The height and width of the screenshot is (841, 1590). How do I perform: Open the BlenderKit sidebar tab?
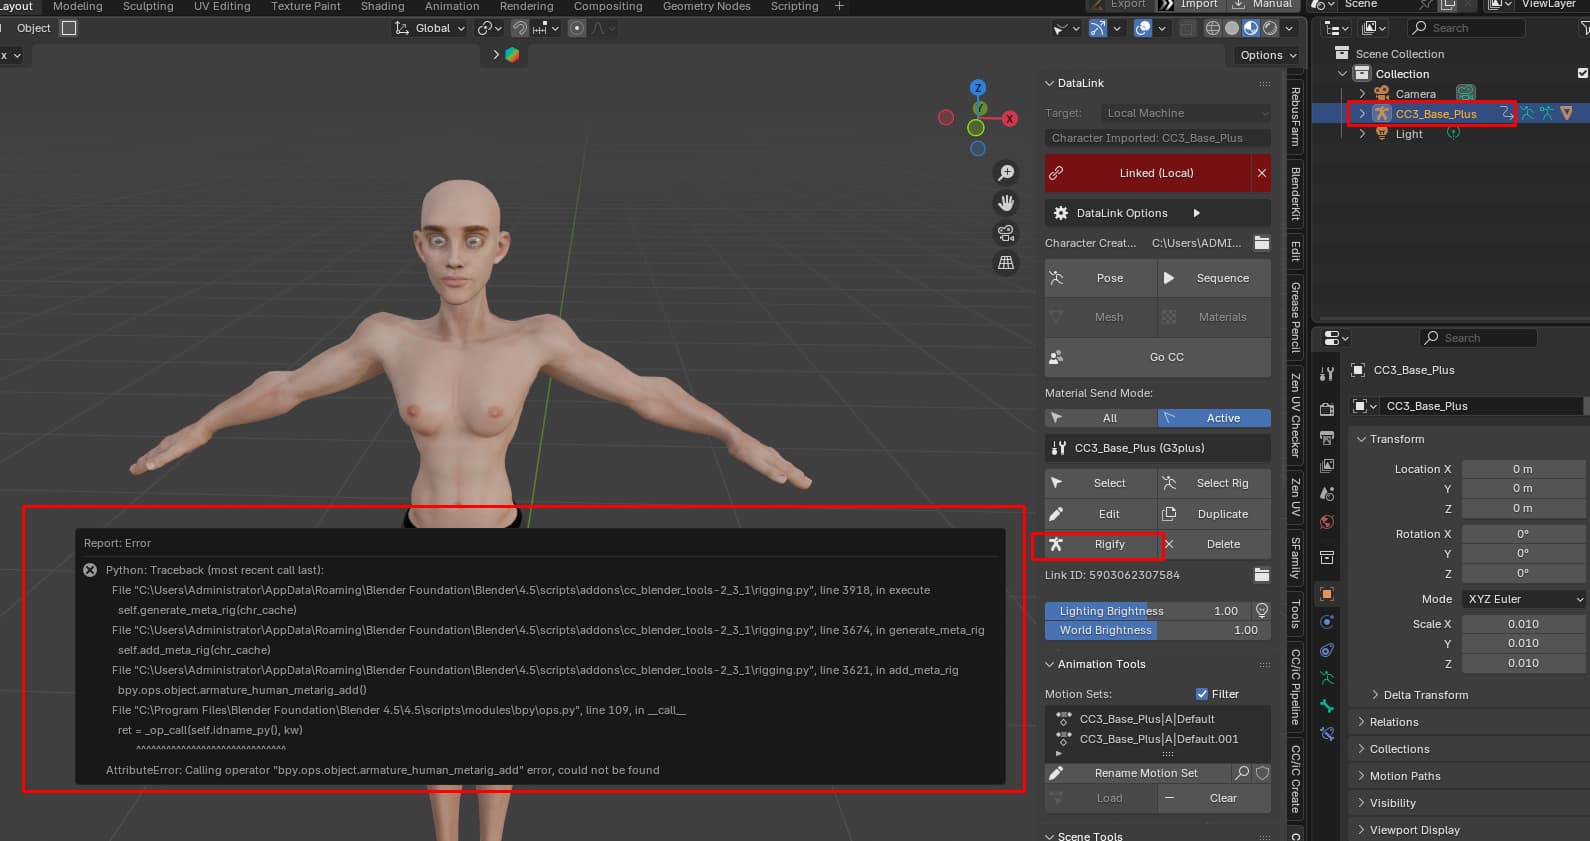click(1296, 193)
